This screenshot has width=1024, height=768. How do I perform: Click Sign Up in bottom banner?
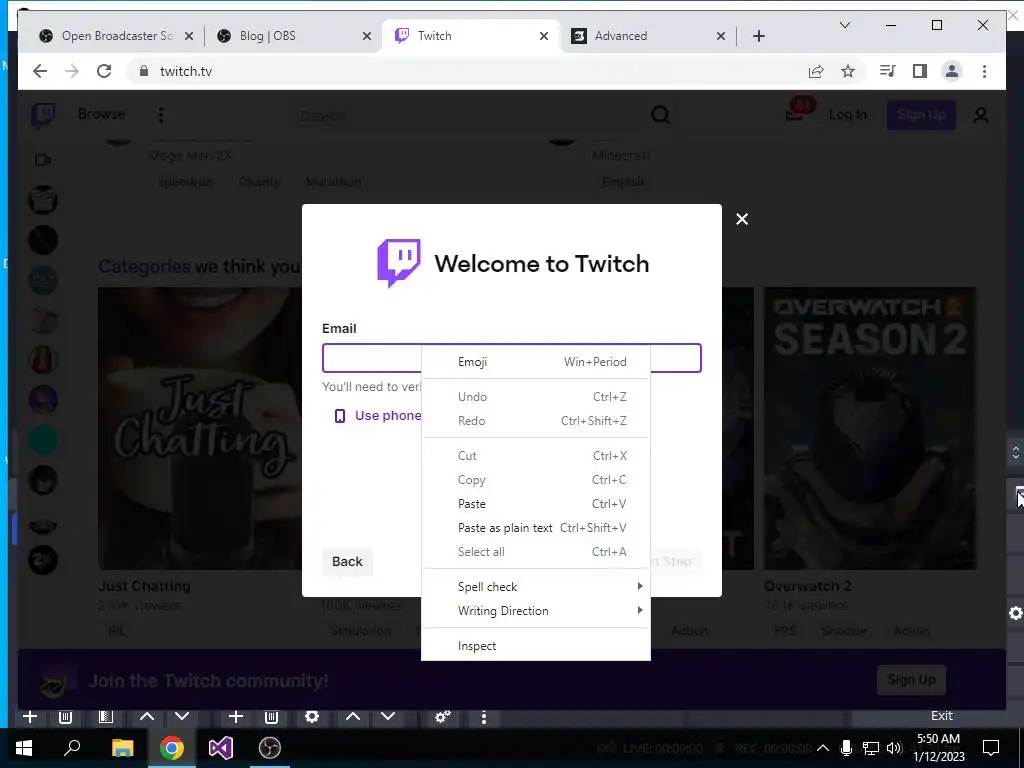(911, 680)
